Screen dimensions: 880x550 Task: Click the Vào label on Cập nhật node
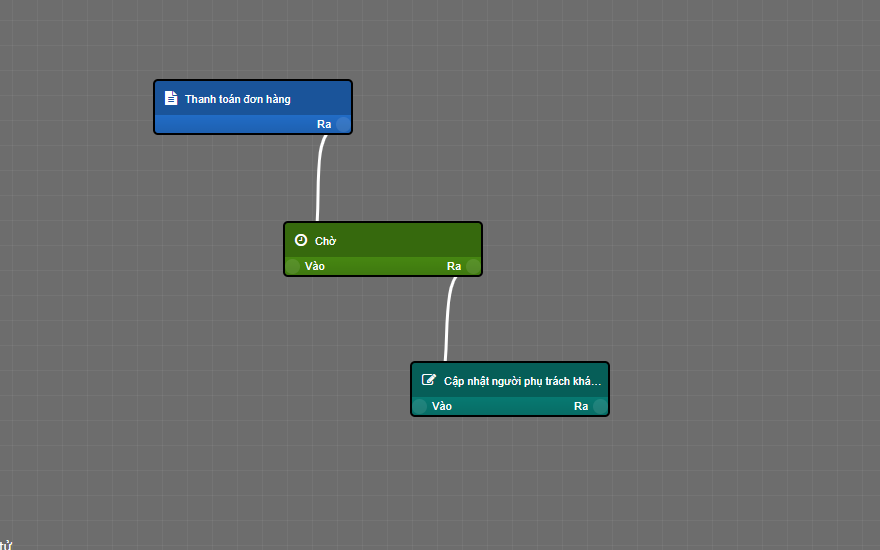tap(442, 406)
